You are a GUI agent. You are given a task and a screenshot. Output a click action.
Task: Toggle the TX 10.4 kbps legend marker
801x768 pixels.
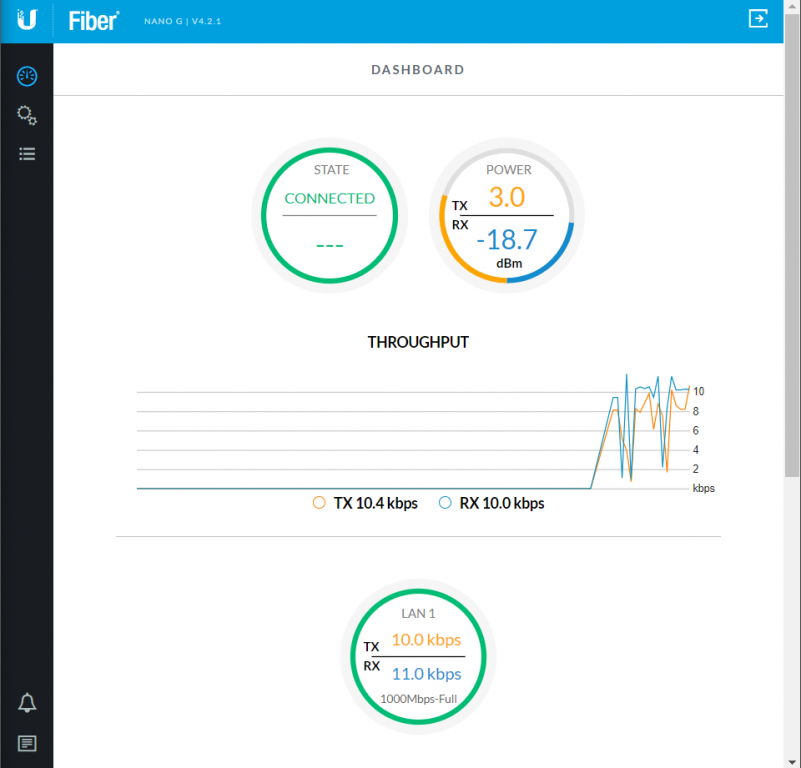click(319, 503)
